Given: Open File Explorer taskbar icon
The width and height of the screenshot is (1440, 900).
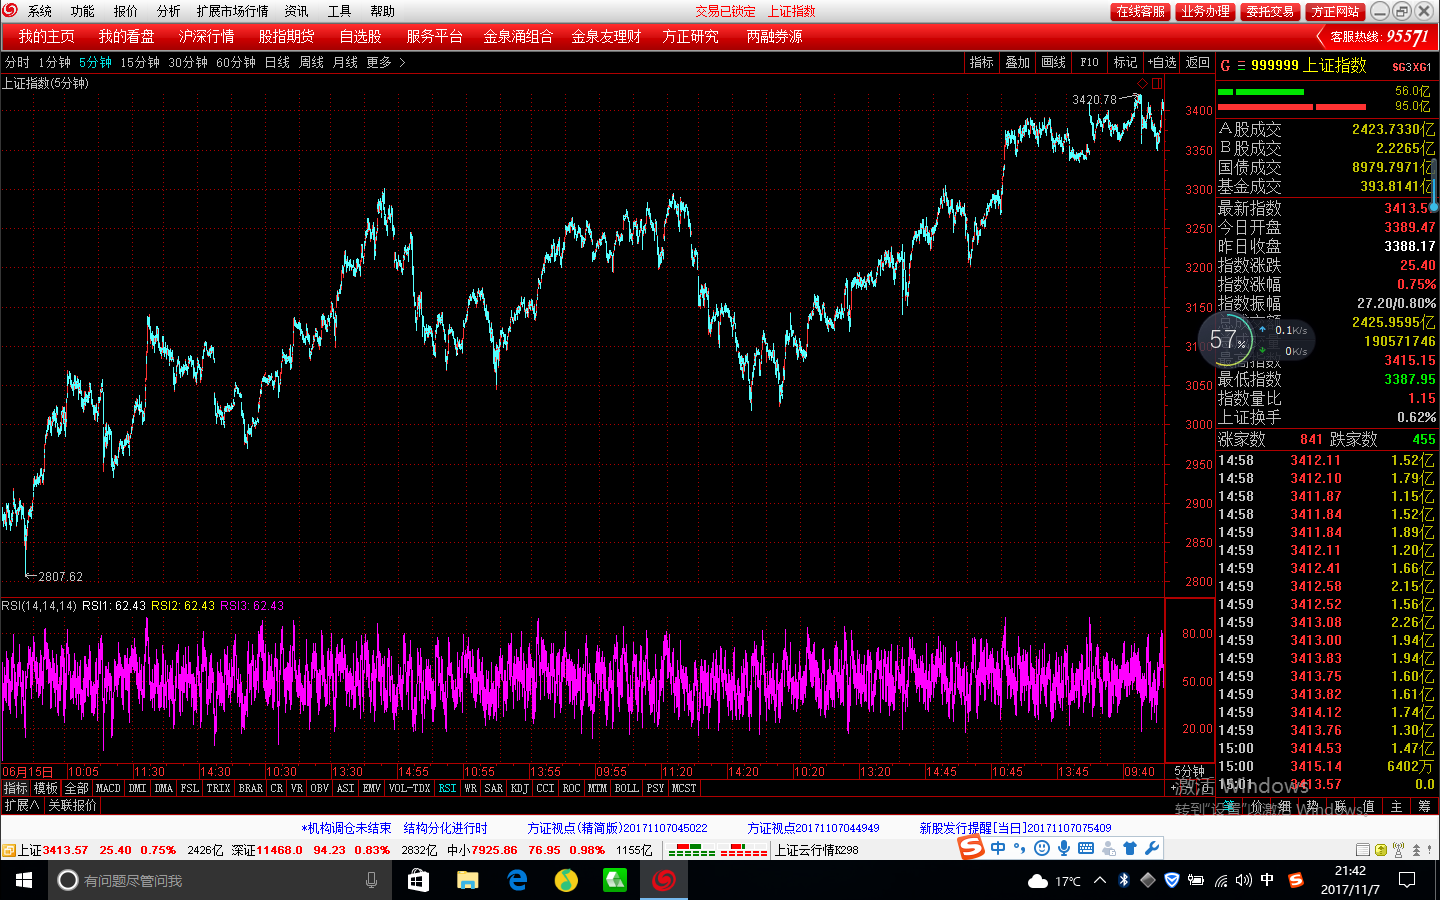Looking at the screenshot, I should 467,880.
